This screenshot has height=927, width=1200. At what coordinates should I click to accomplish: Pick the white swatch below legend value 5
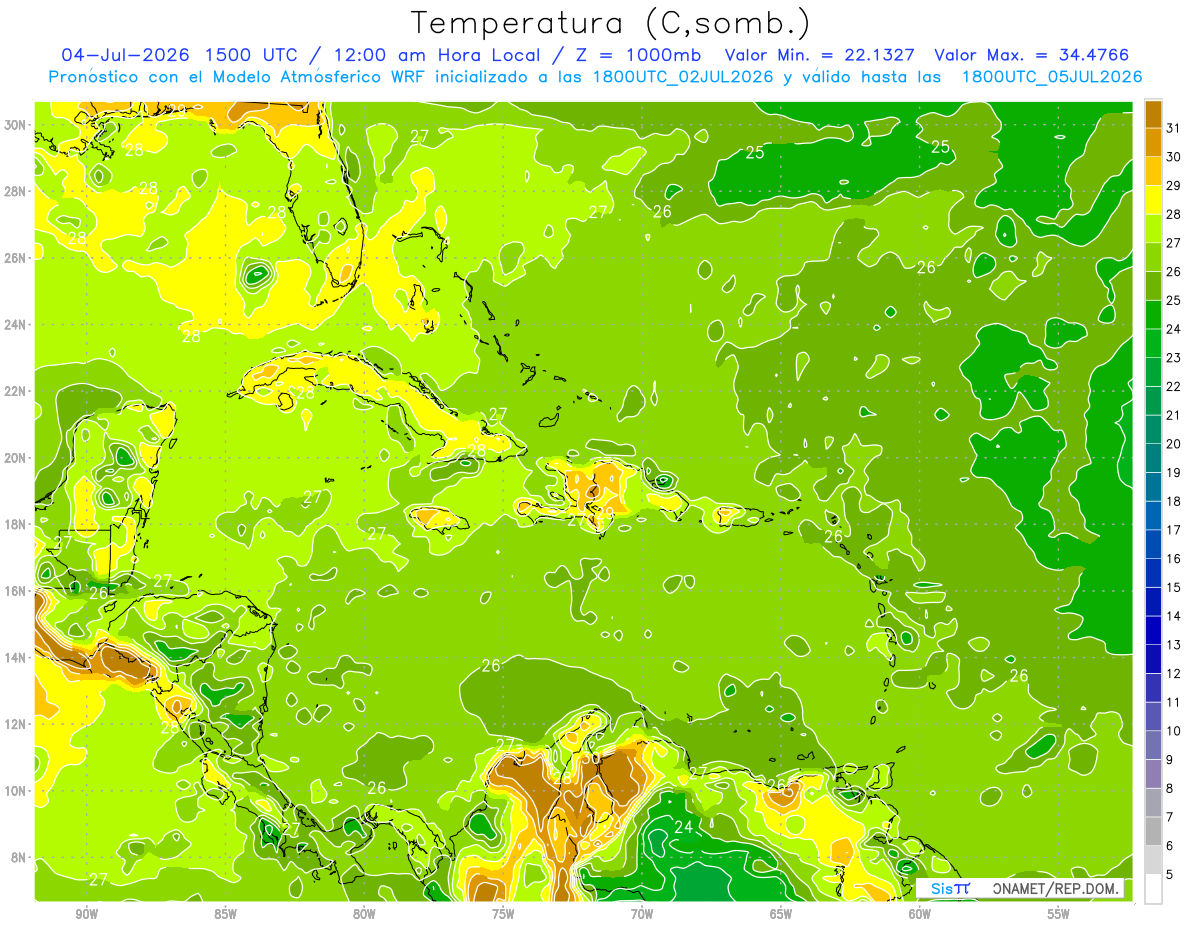(1153, 889)
